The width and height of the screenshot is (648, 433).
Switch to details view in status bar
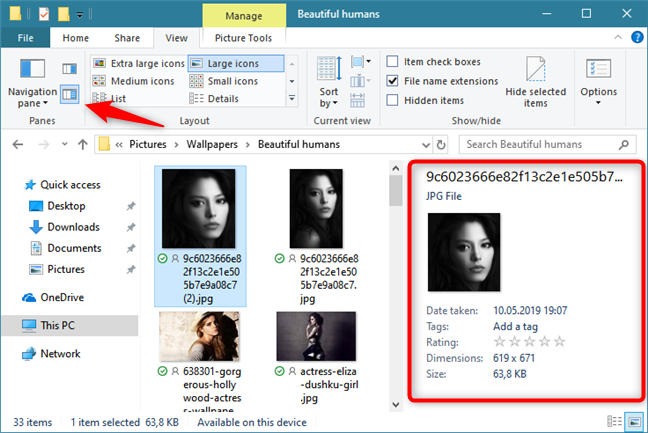tap(615, 421)
